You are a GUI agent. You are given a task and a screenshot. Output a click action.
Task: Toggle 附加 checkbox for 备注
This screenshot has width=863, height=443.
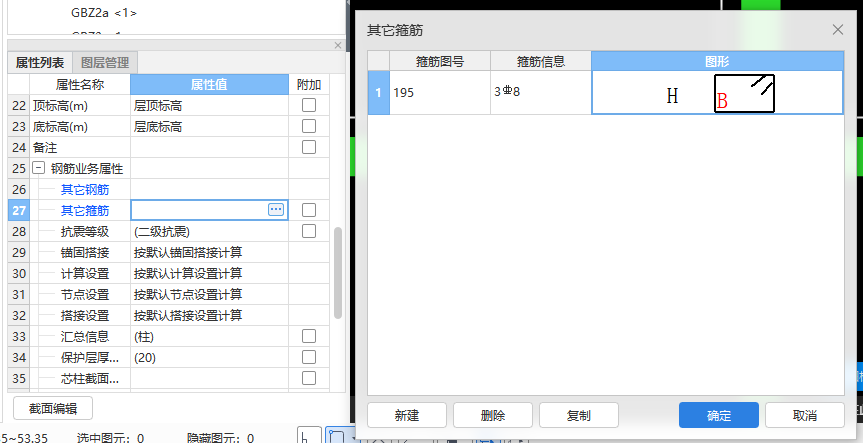click(309, 147)
